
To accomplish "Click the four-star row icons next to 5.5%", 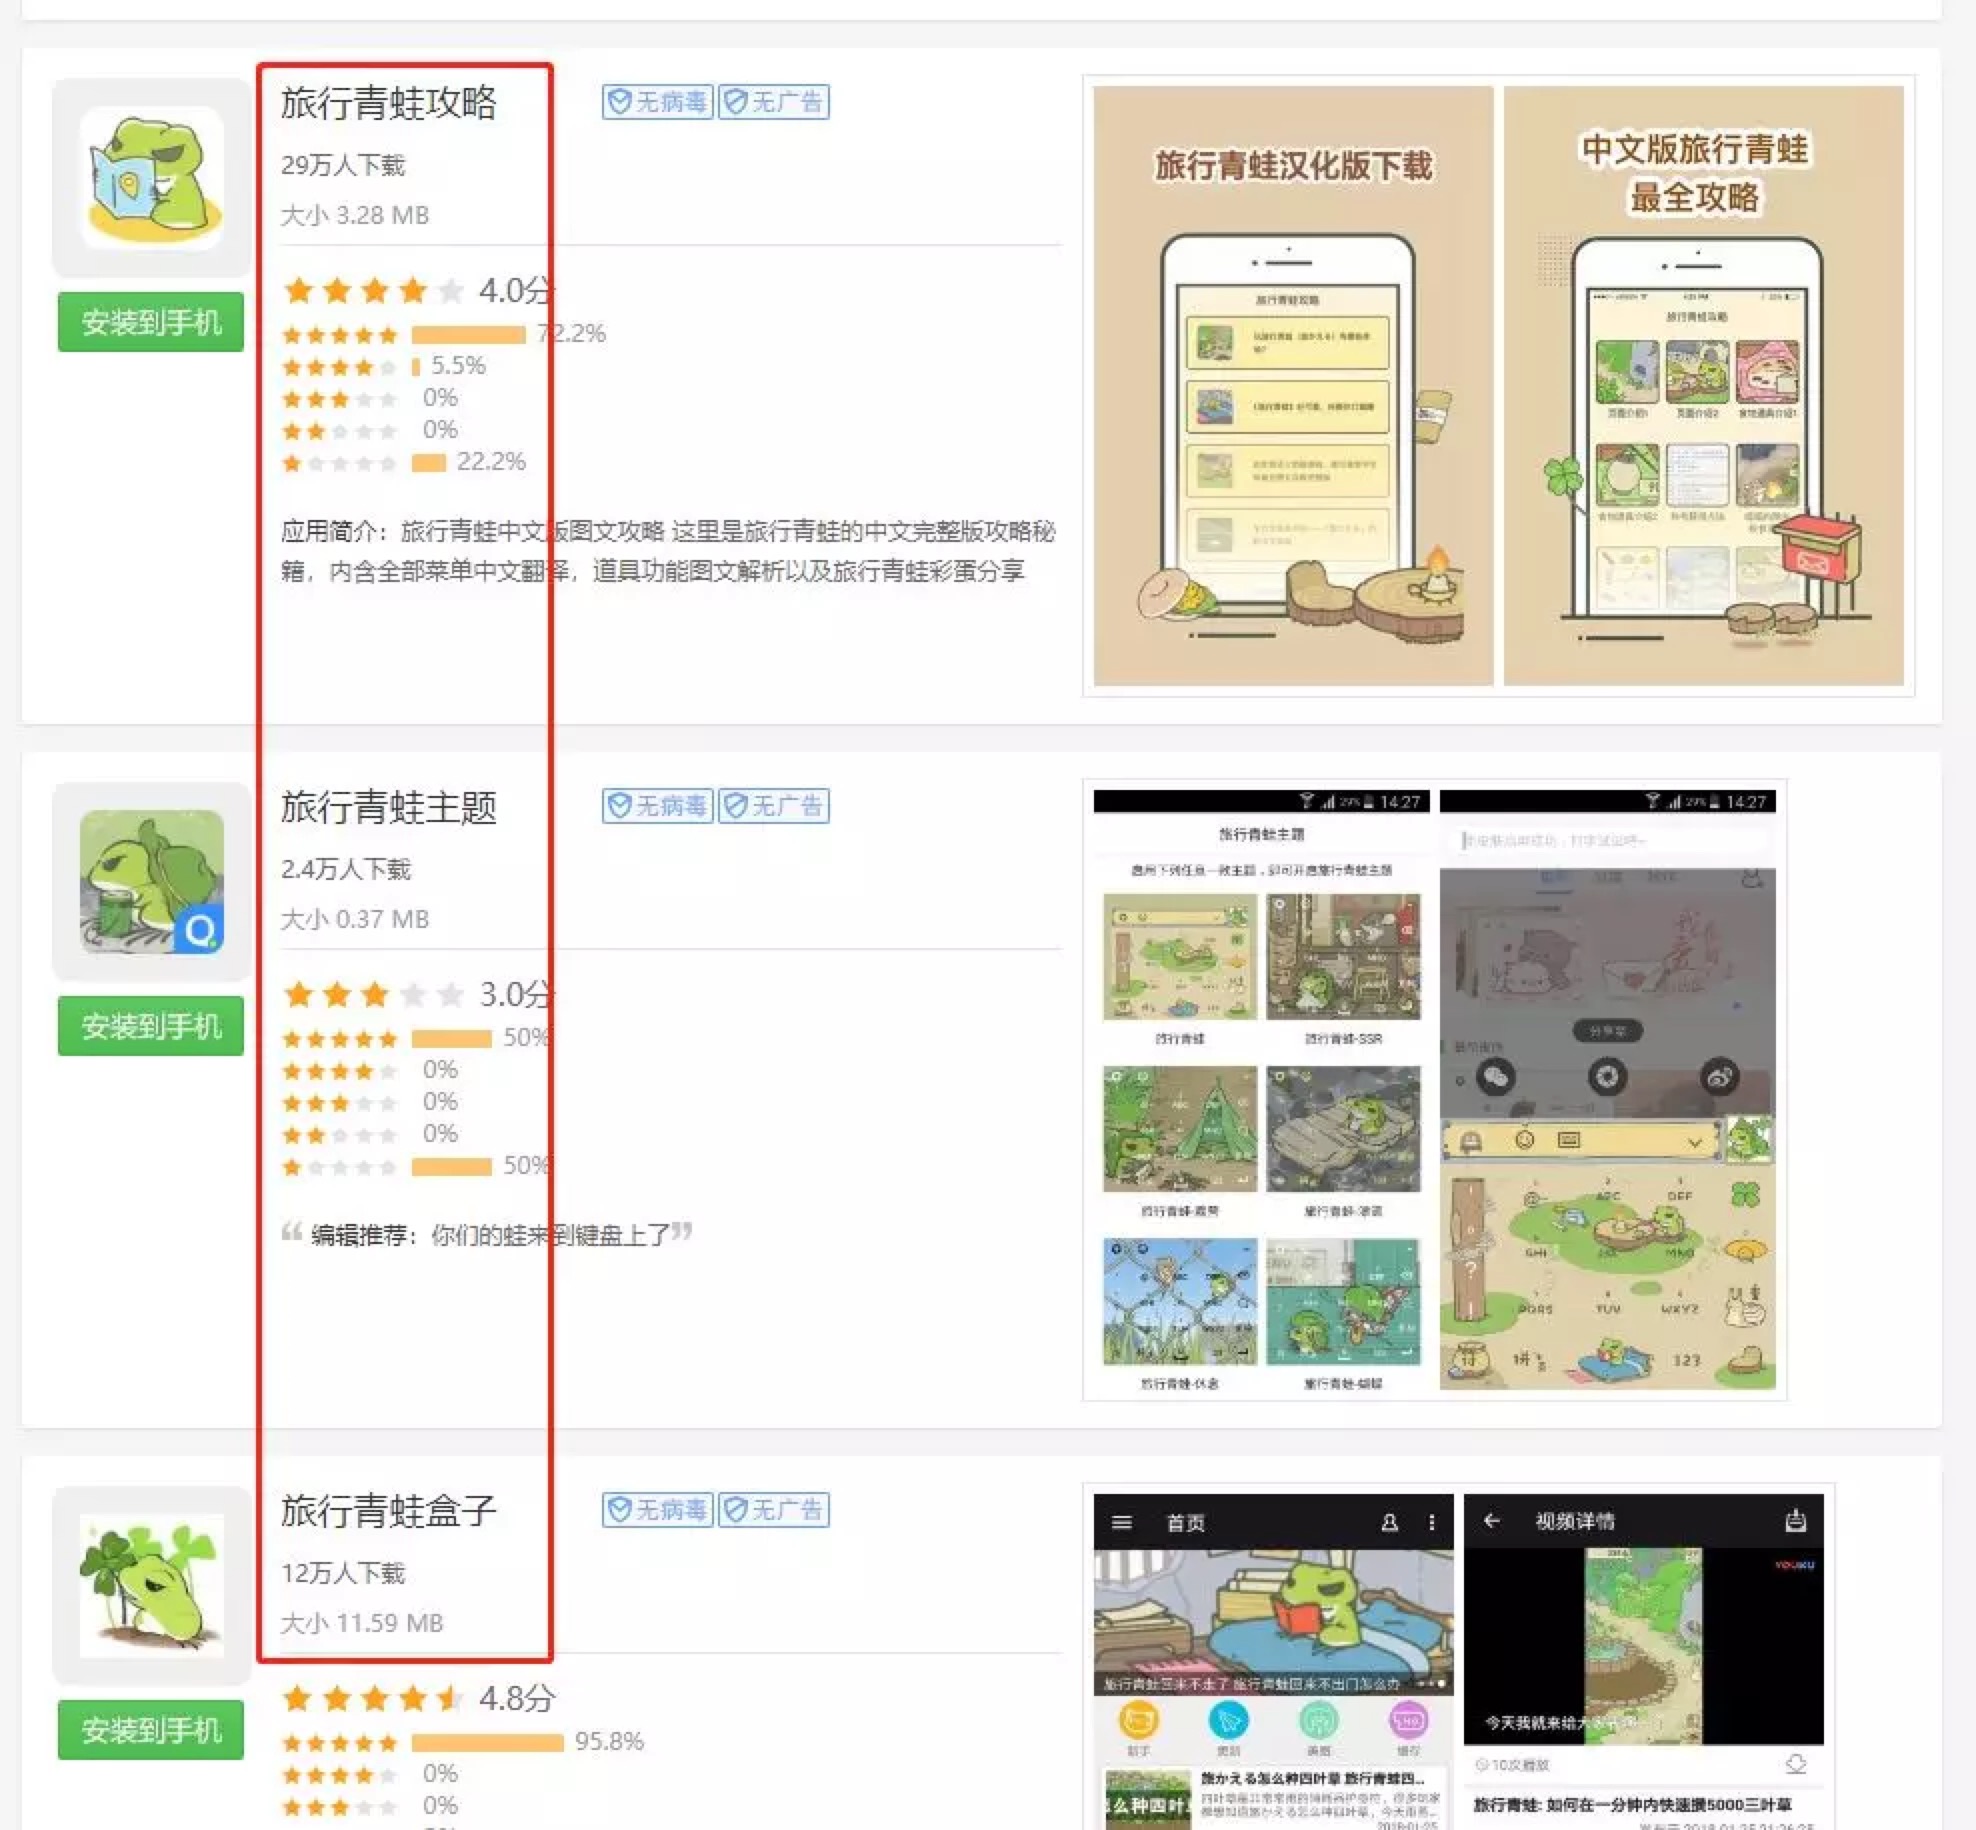I will point(340,367).
